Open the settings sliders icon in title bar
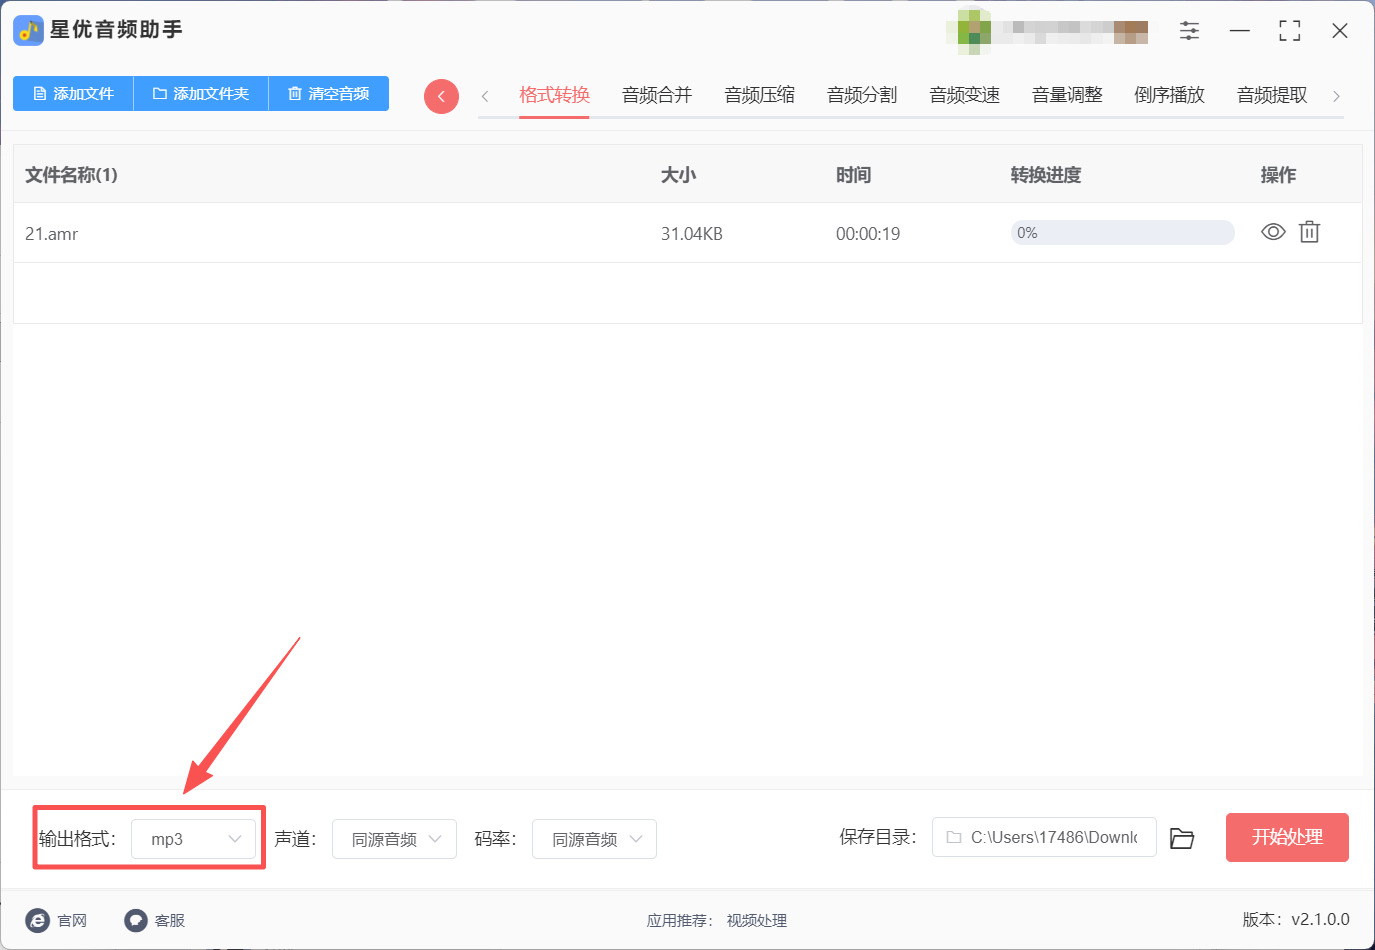Screen dimensions: 1375x950 (x=1189, y=31)
